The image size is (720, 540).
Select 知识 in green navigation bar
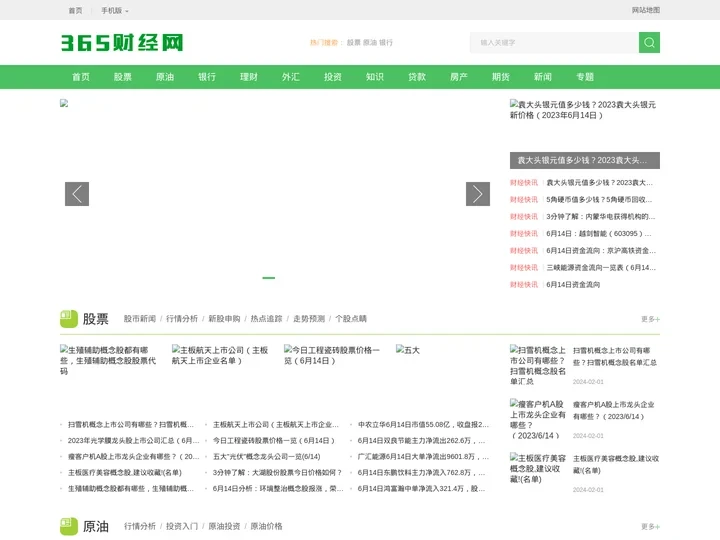(x=375, y=77)
